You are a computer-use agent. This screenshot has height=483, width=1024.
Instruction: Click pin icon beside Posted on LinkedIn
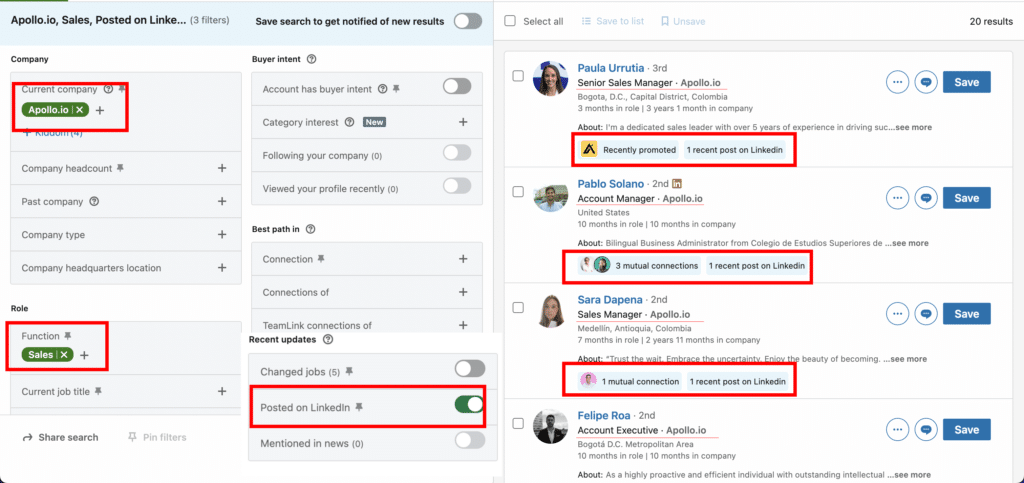tap(359, 407)
